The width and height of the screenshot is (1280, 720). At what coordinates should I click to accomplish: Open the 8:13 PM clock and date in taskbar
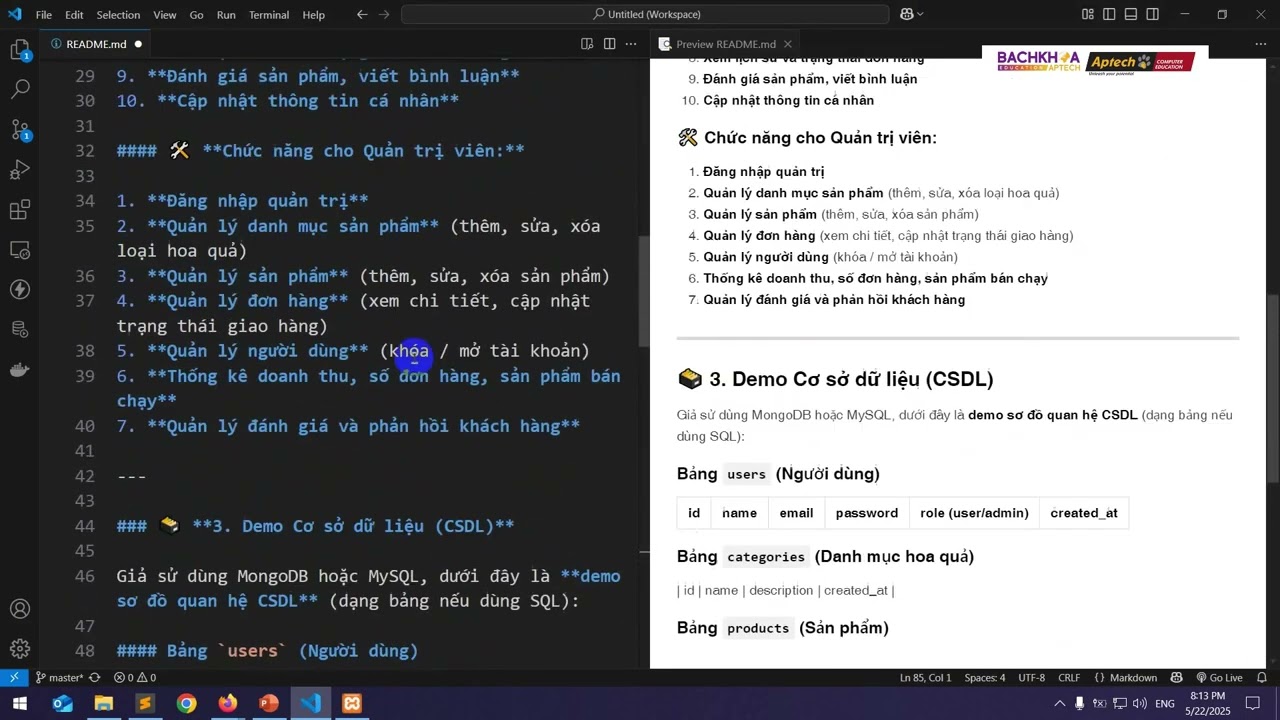[x=1207, y=704]
